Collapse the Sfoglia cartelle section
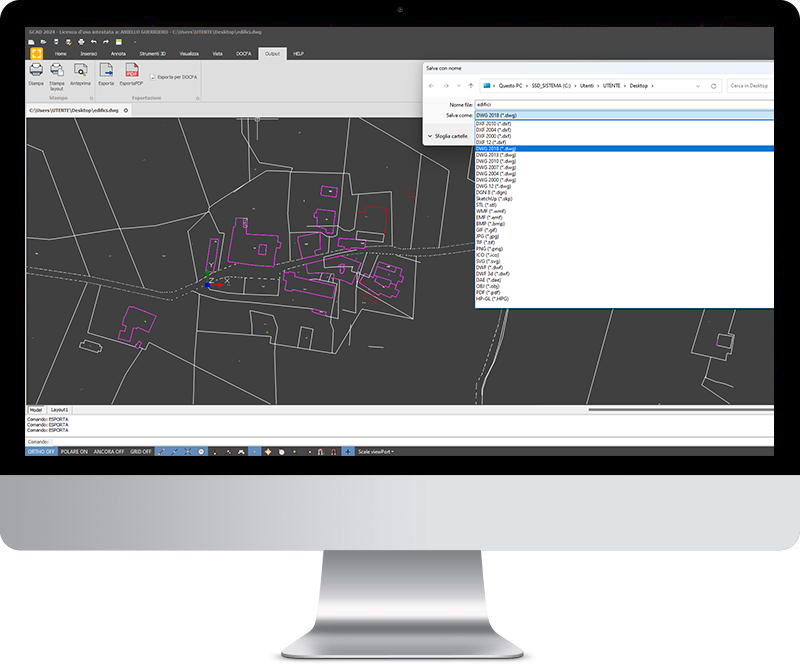The image size is (800, 664). [450, 136]
